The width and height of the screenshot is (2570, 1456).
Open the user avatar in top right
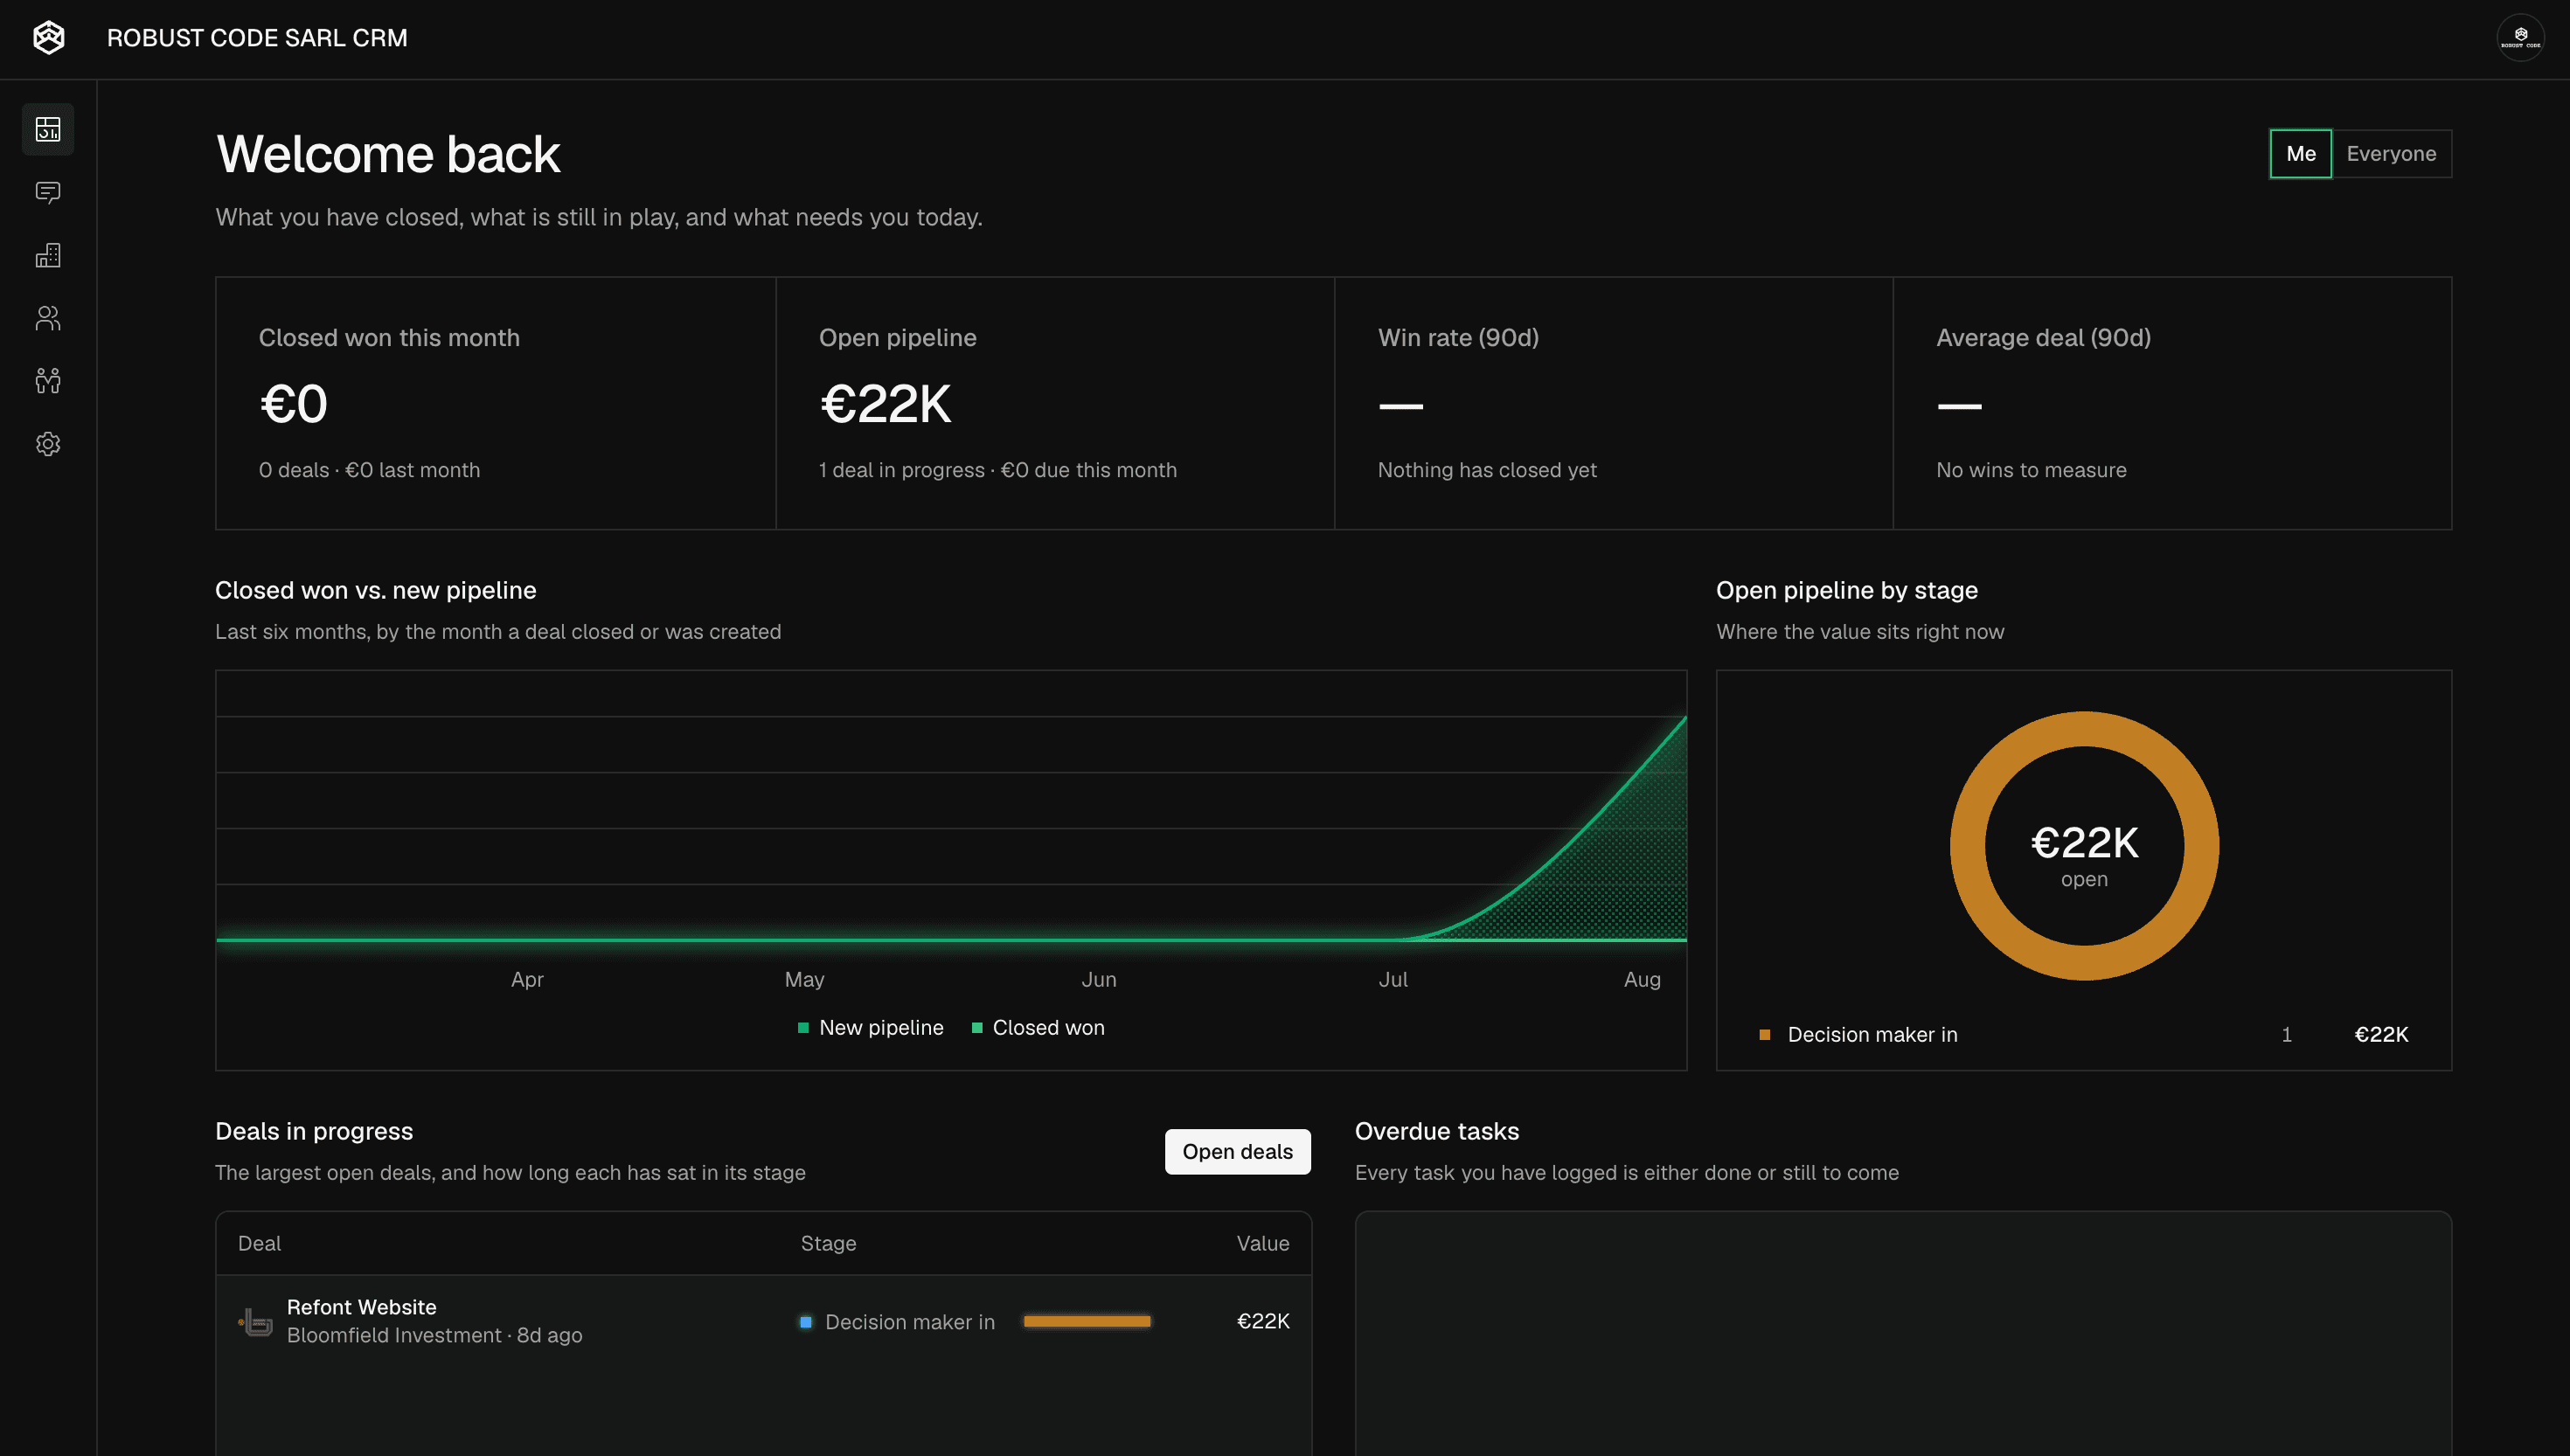(2520, 38)
